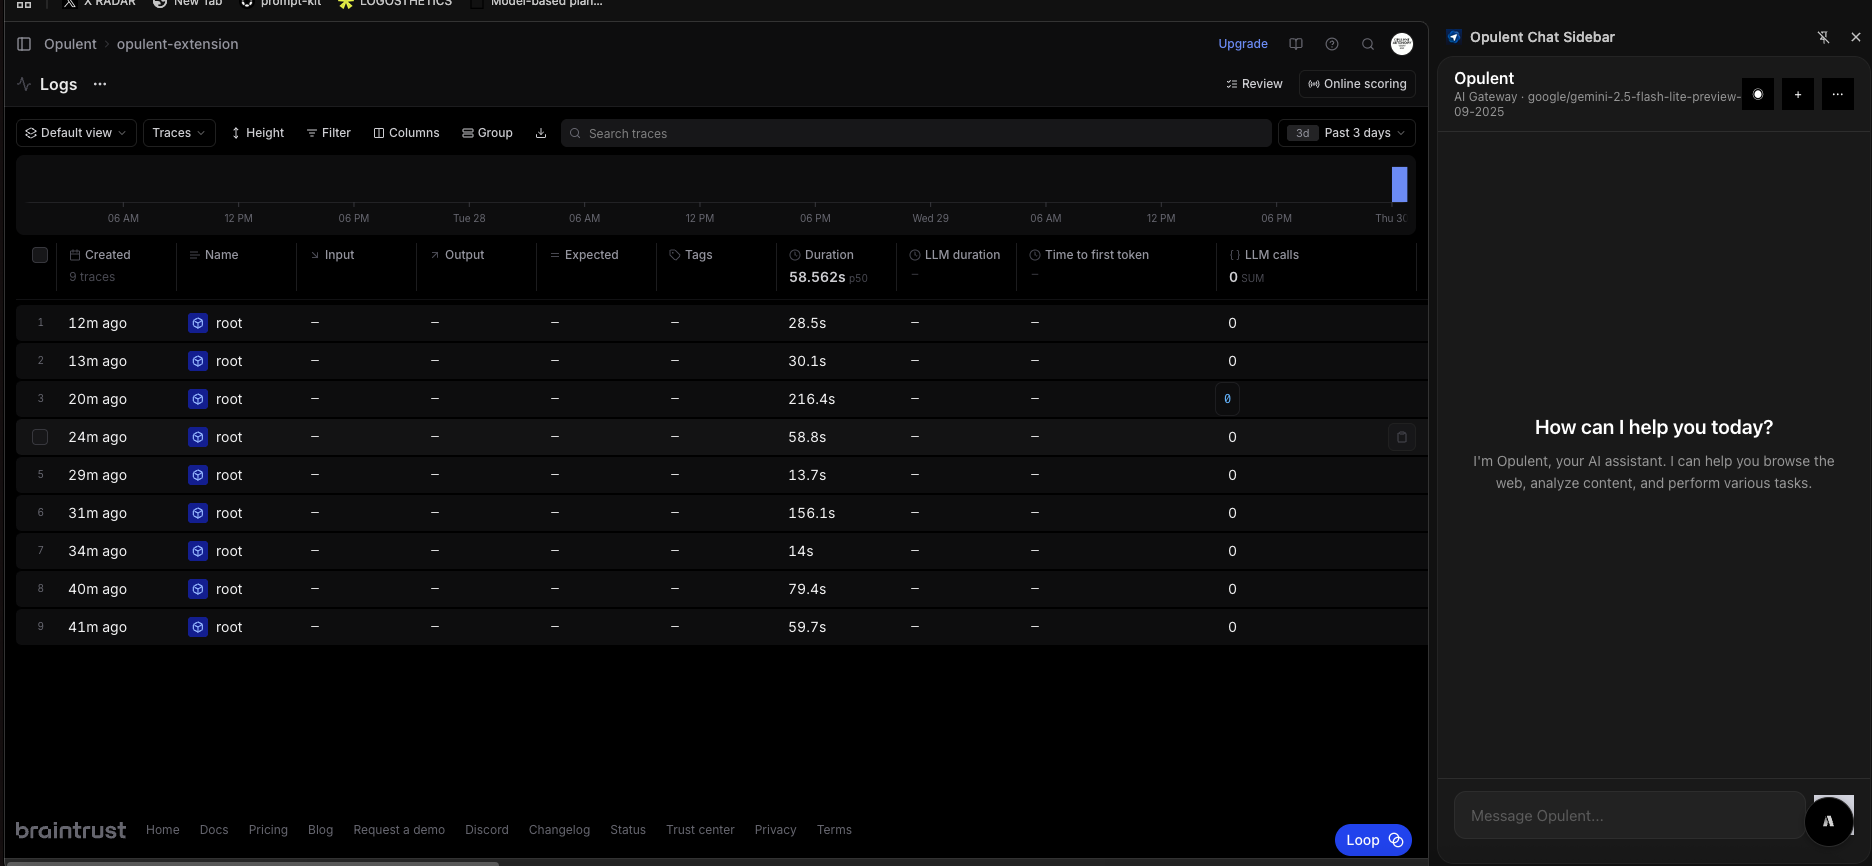The image size is (1872, 866).
Task: Click the search magnifier icon in header
Action: pyautogui.click(x=1368, y=44)
